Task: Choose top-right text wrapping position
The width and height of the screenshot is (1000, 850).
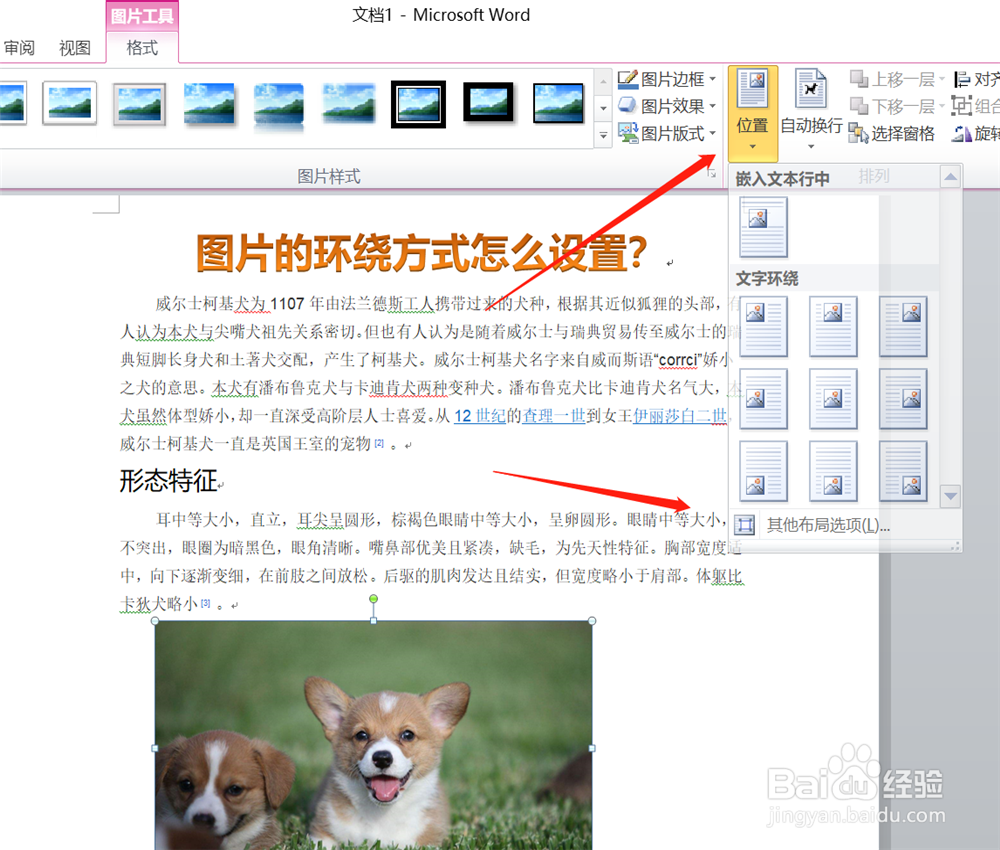Action: pyautogui.click(x=903, y=326)
